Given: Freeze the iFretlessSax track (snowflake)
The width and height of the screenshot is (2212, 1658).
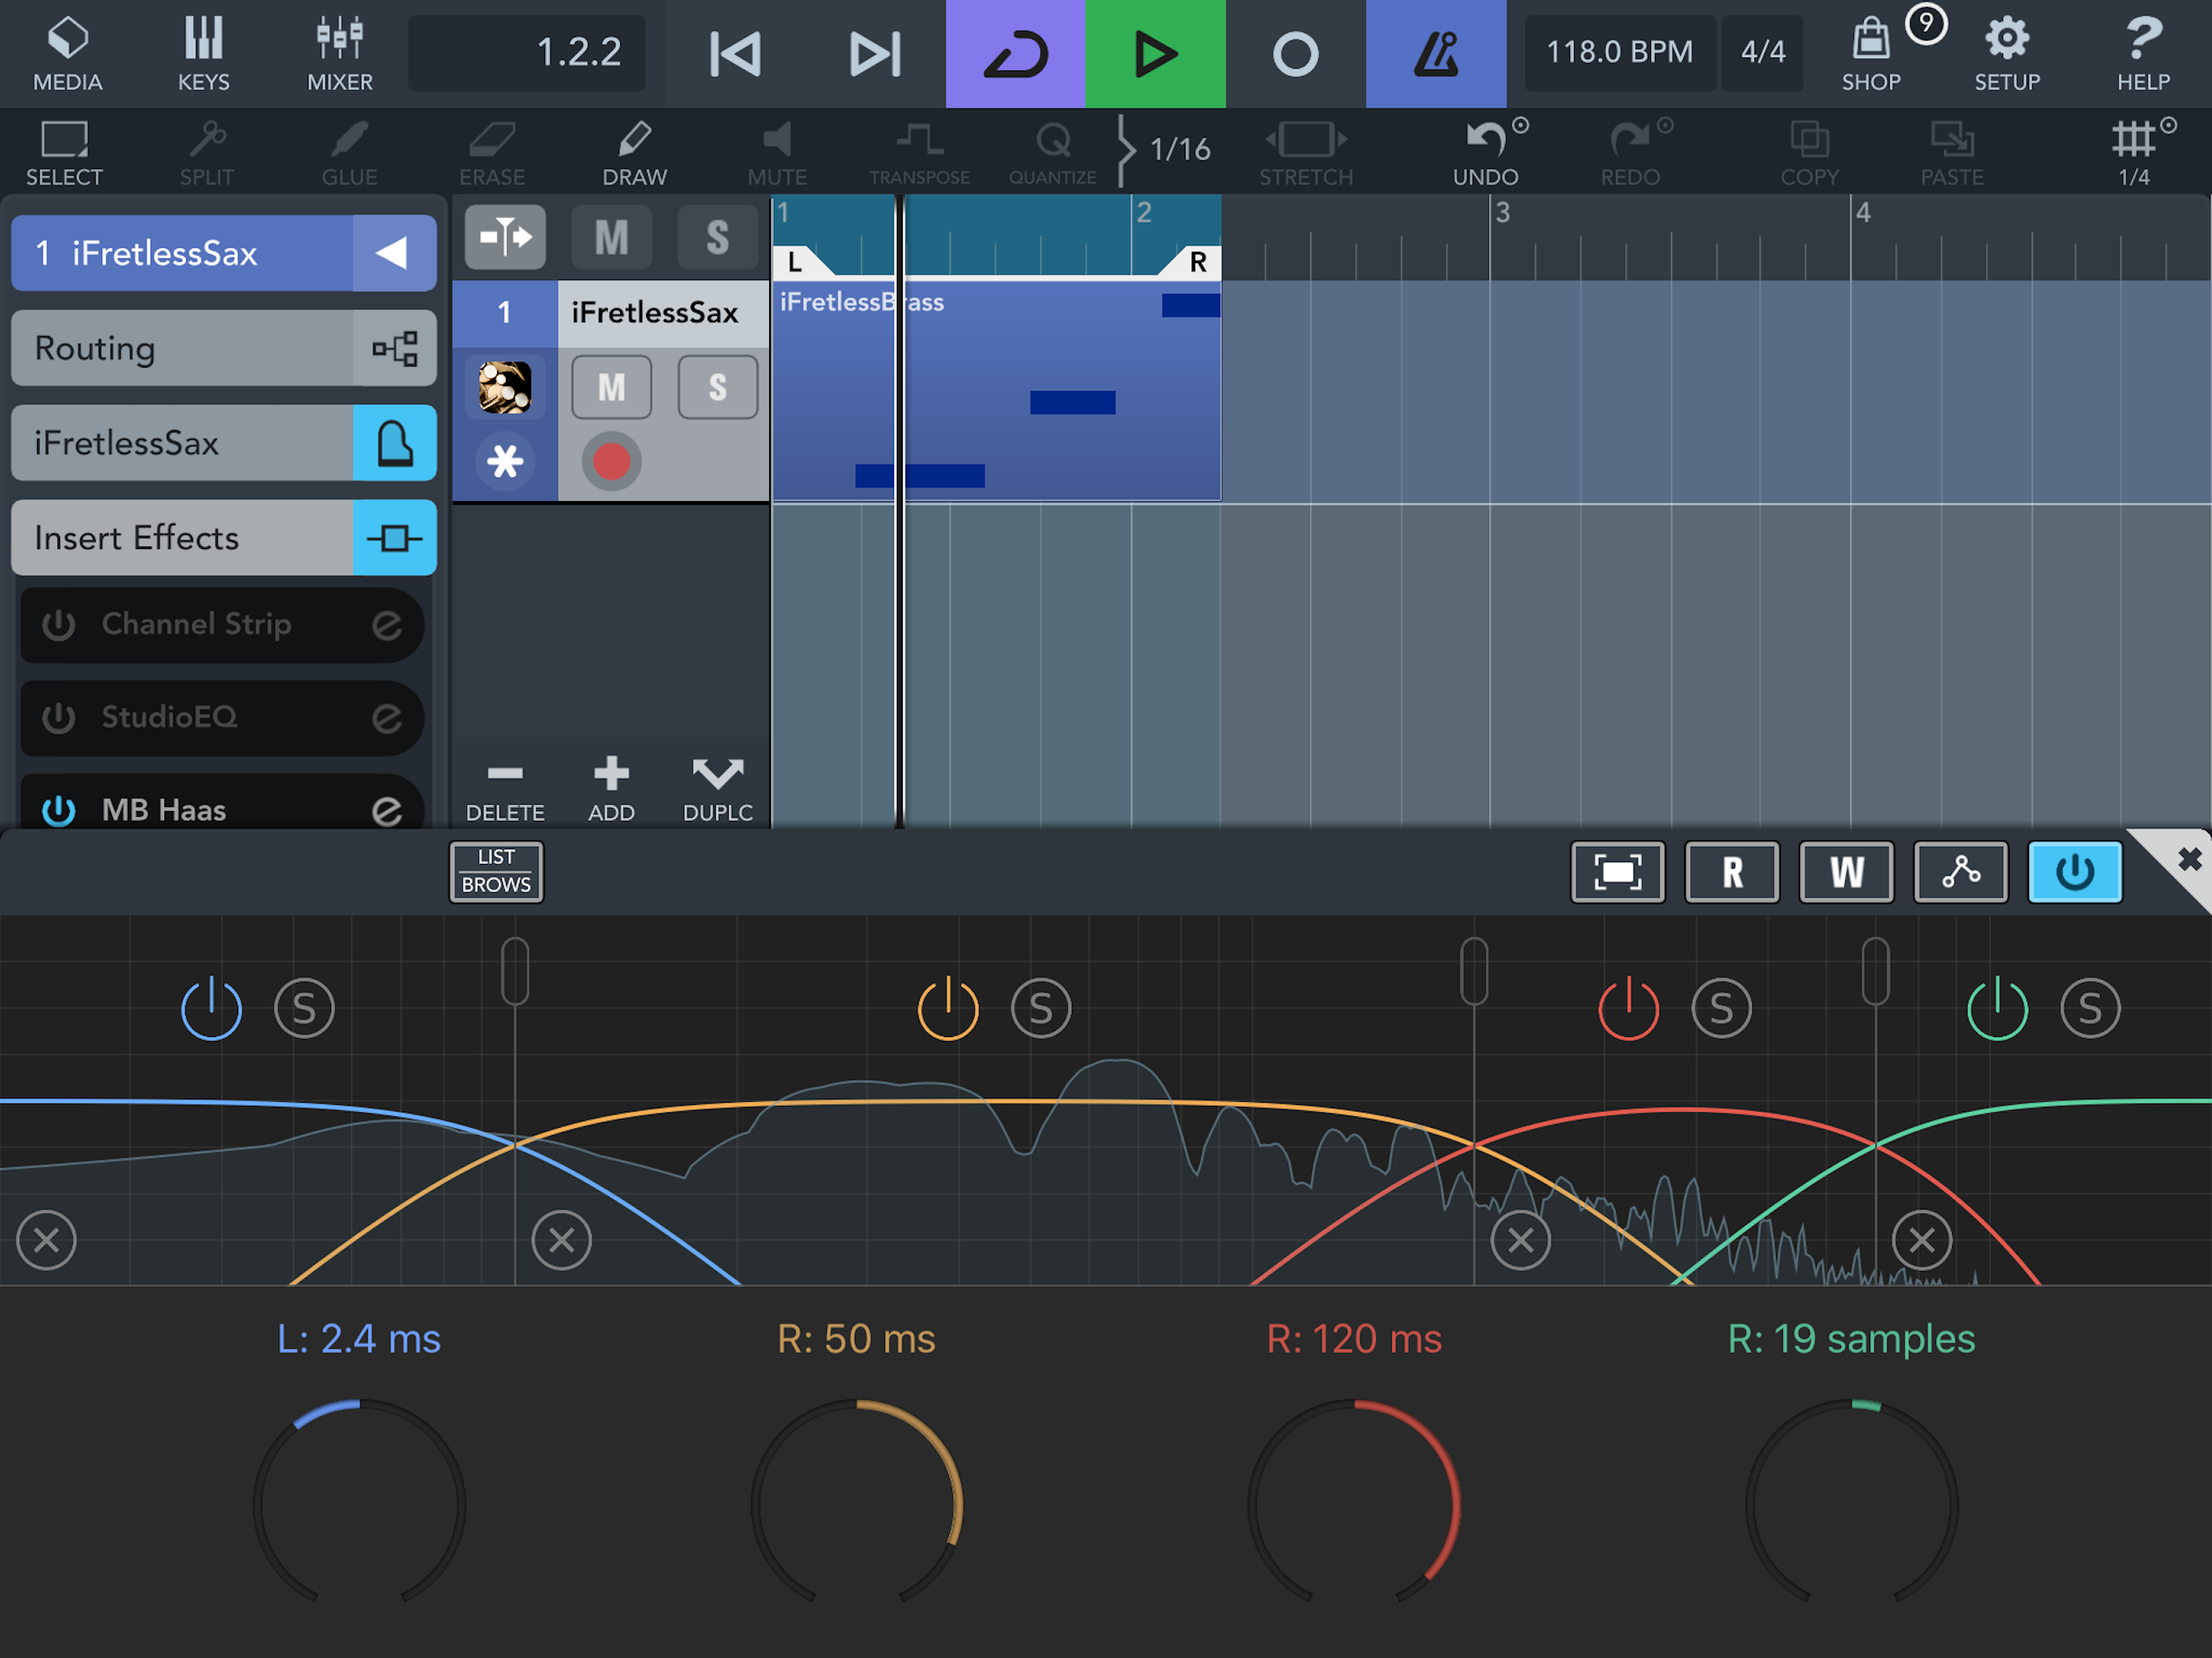Looking at the screenshot, I should [x=504, y=461].
